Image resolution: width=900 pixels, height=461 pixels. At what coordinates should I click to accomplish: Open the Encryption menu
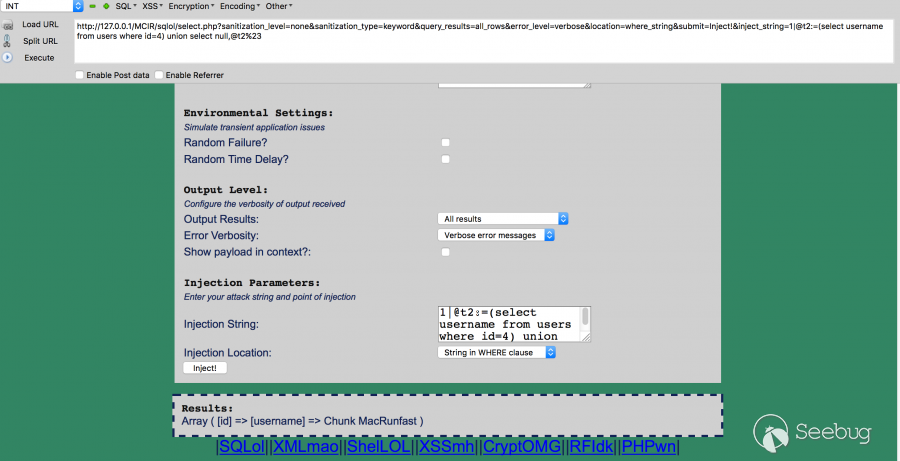[191, 6]
